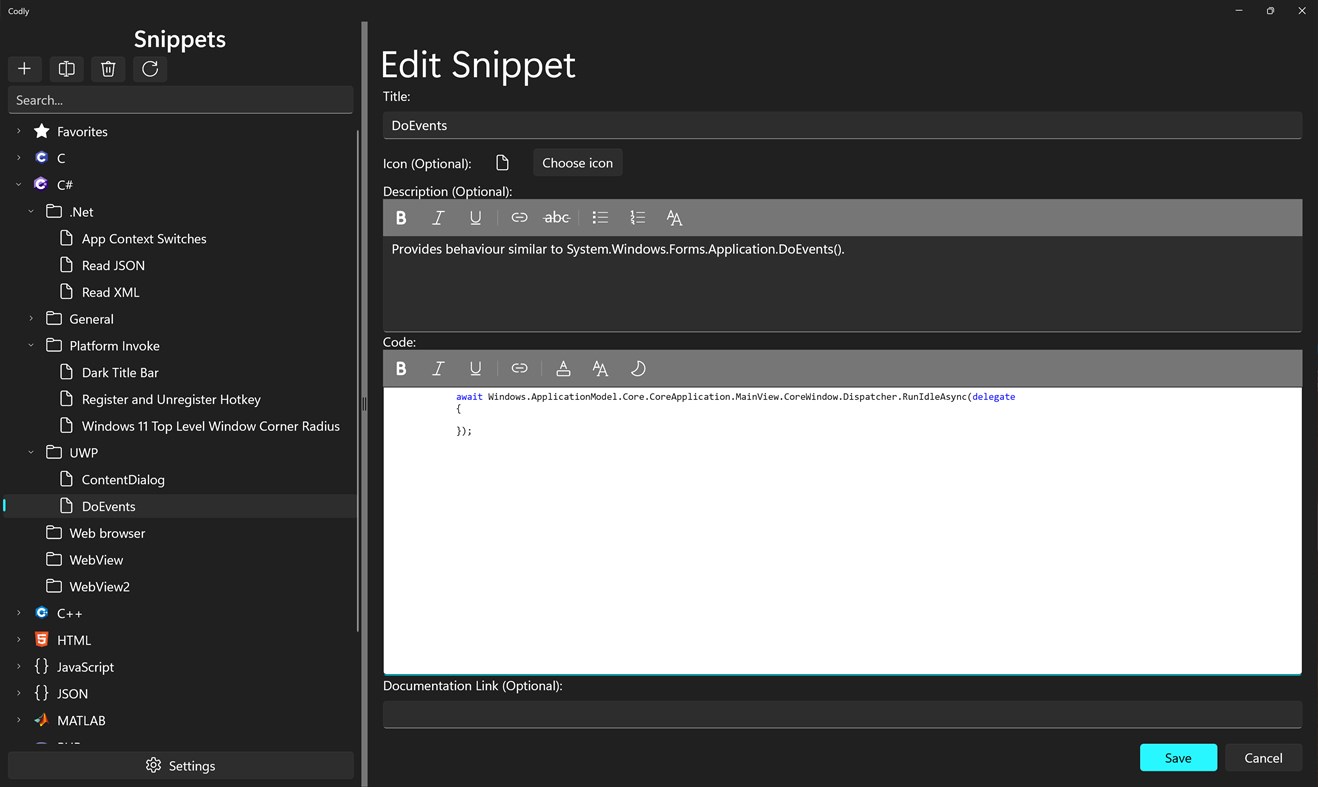
Task: Save the edited snippet
Action: tap(1178, 757)
